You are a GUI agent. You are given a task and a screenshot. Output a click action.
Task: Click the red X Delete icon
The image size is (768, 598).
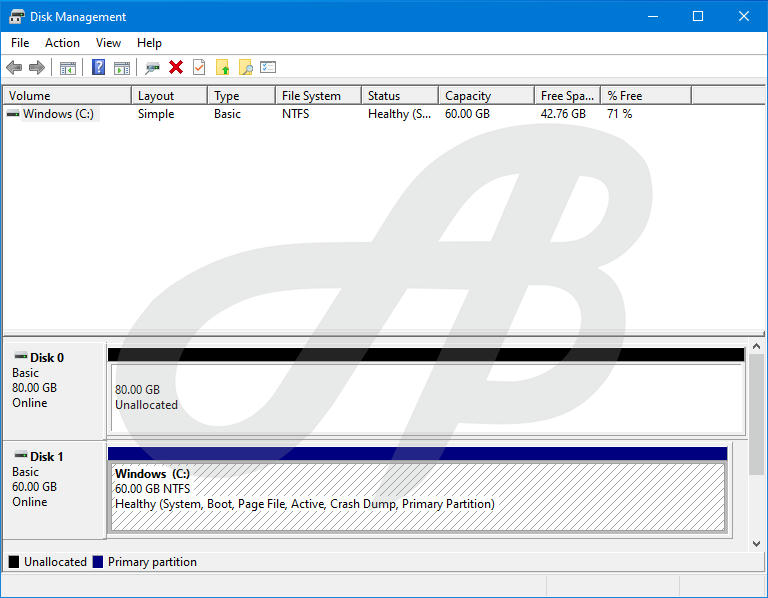point(176,67)
